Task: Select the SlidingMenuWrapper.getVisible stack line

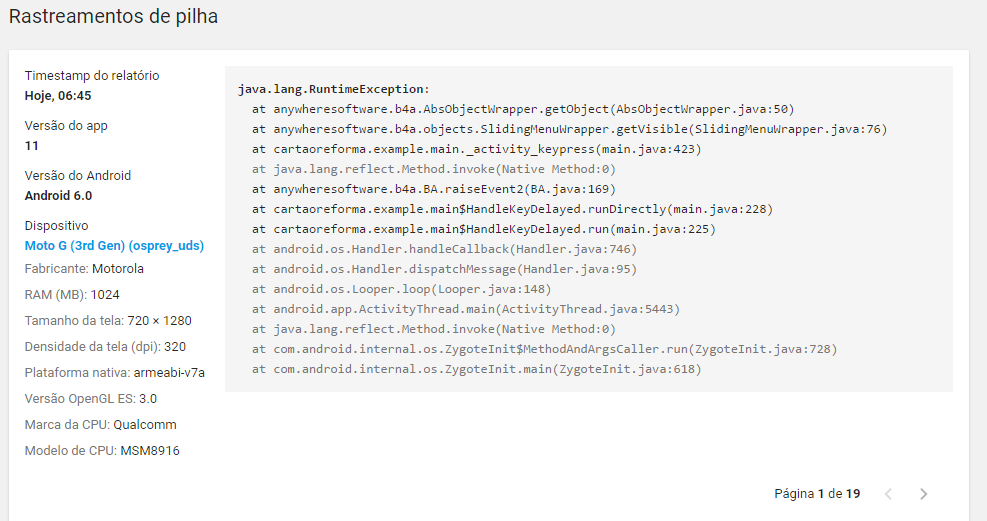Action: (569, 129)
